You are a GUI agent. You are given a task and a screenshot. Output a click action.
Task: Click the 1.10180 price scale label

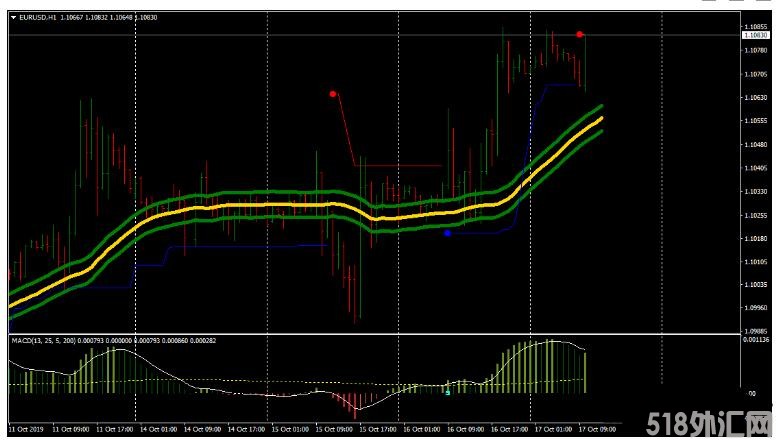756,239
